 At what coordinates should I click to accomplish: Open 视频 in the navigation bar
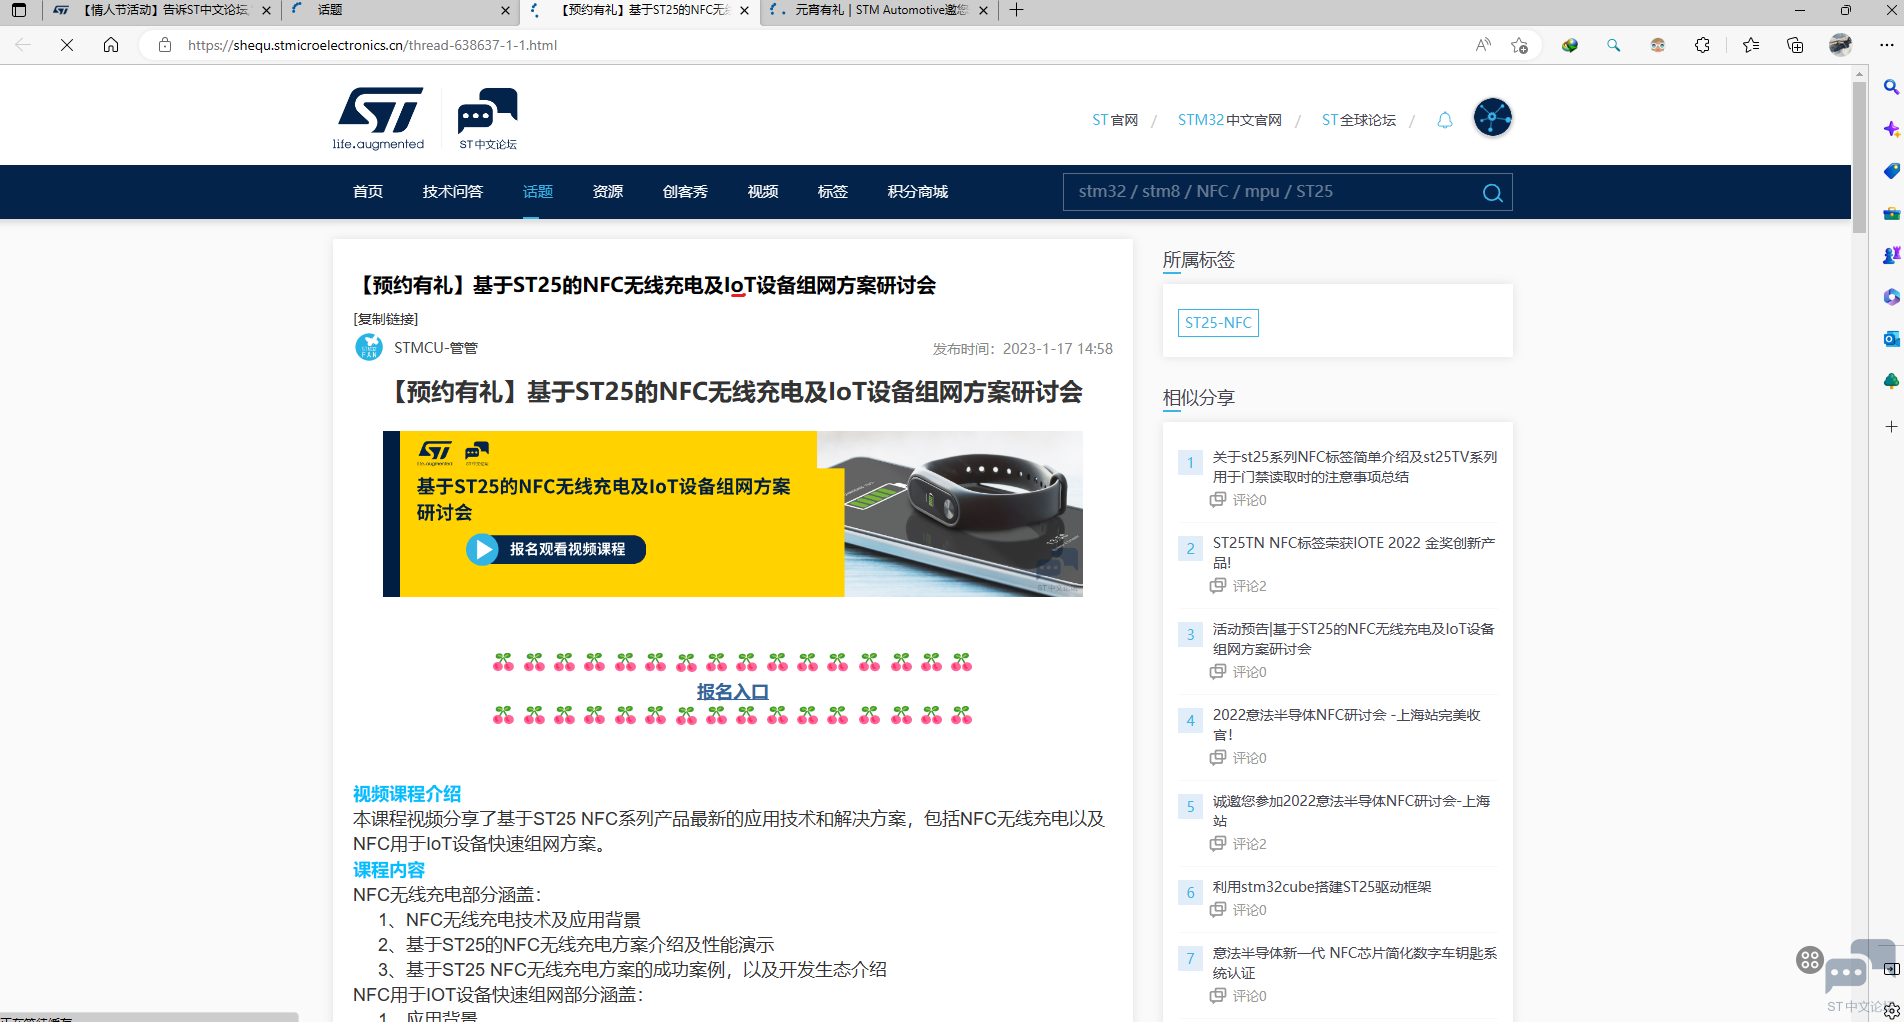coord(763,192)
